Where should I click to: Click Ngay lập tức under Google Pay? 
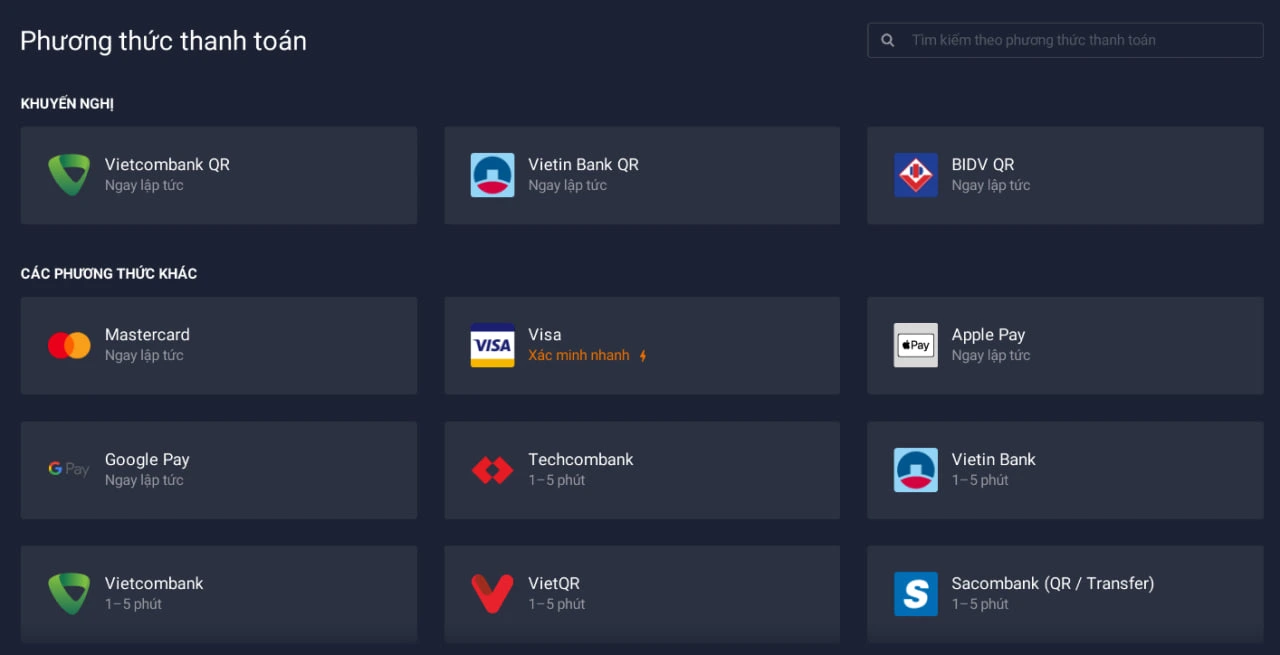tap(144, 480)
